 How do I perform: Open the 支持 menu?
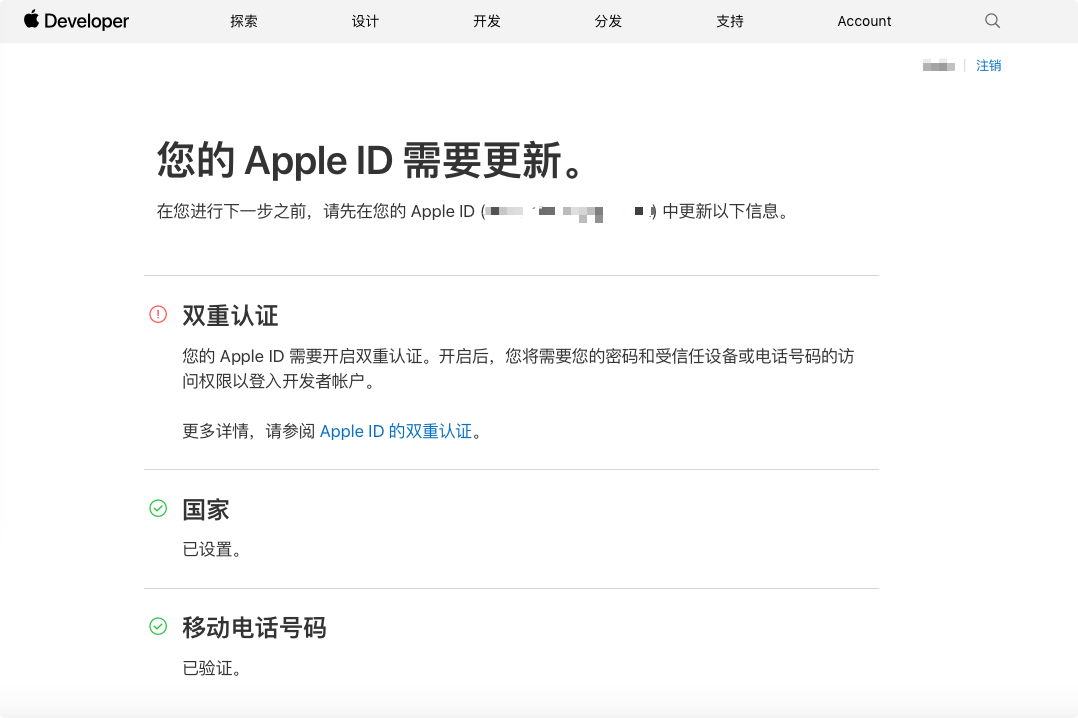click(730, 21)
